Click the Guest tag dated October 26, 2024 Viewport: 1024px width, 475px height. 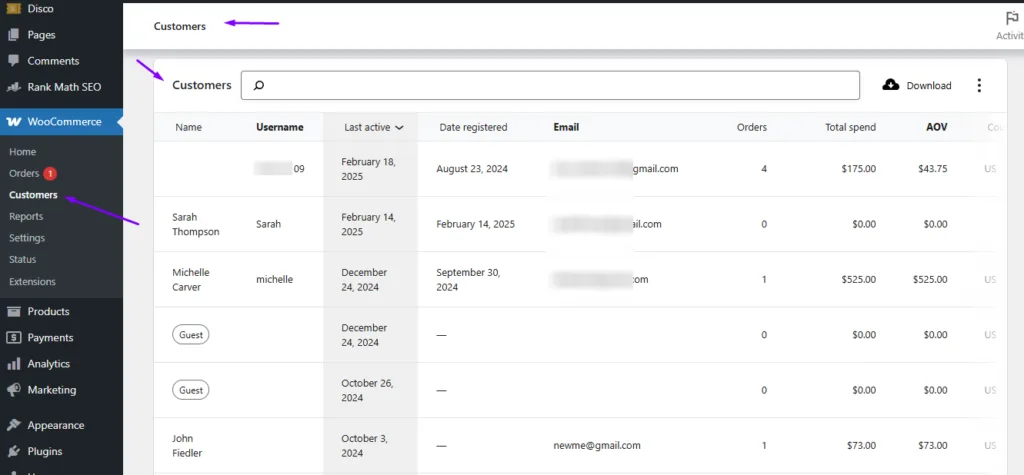pos(191,390)
